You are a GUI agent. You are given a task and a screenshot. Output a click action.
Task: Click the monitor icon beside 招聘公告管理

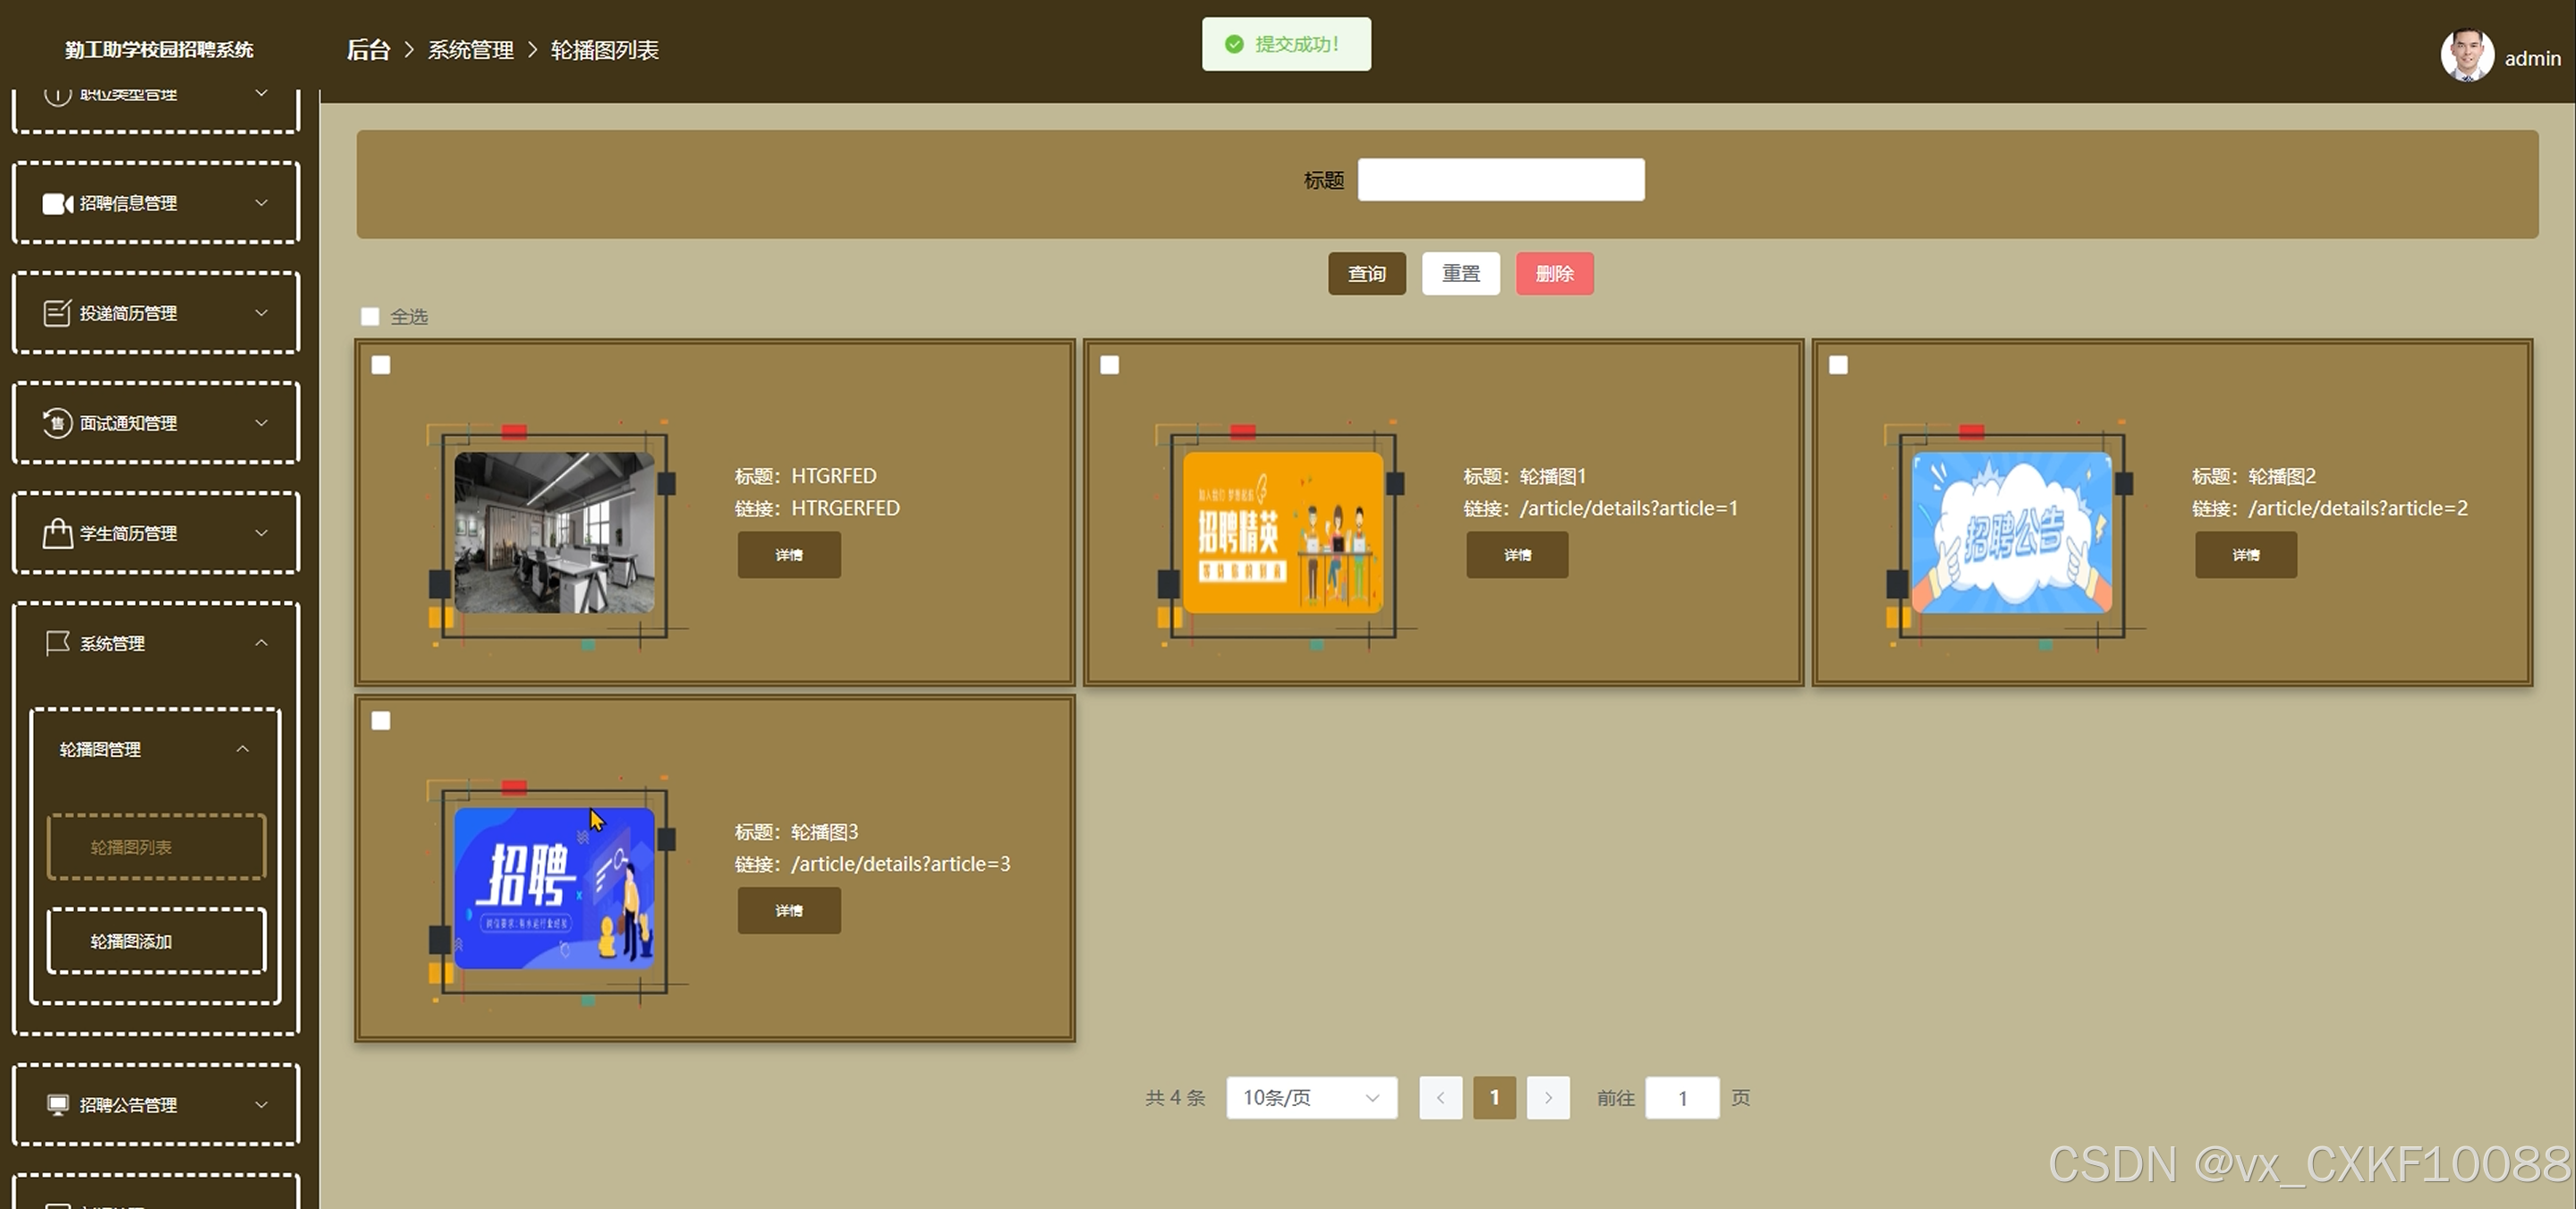coord(57,1104)
